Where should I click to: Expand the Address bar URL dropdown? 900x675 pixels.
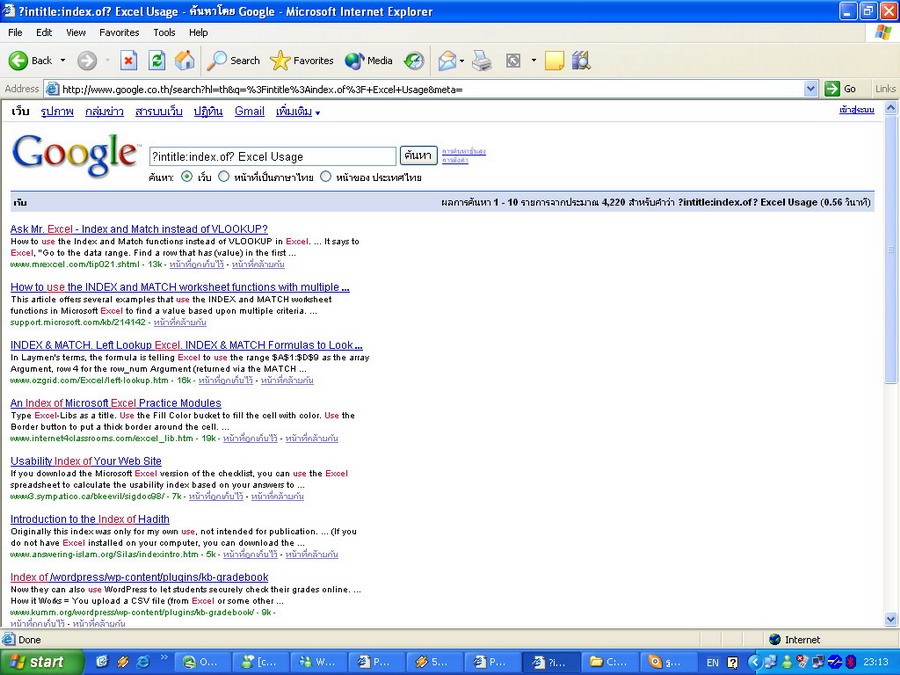(810, 89)
